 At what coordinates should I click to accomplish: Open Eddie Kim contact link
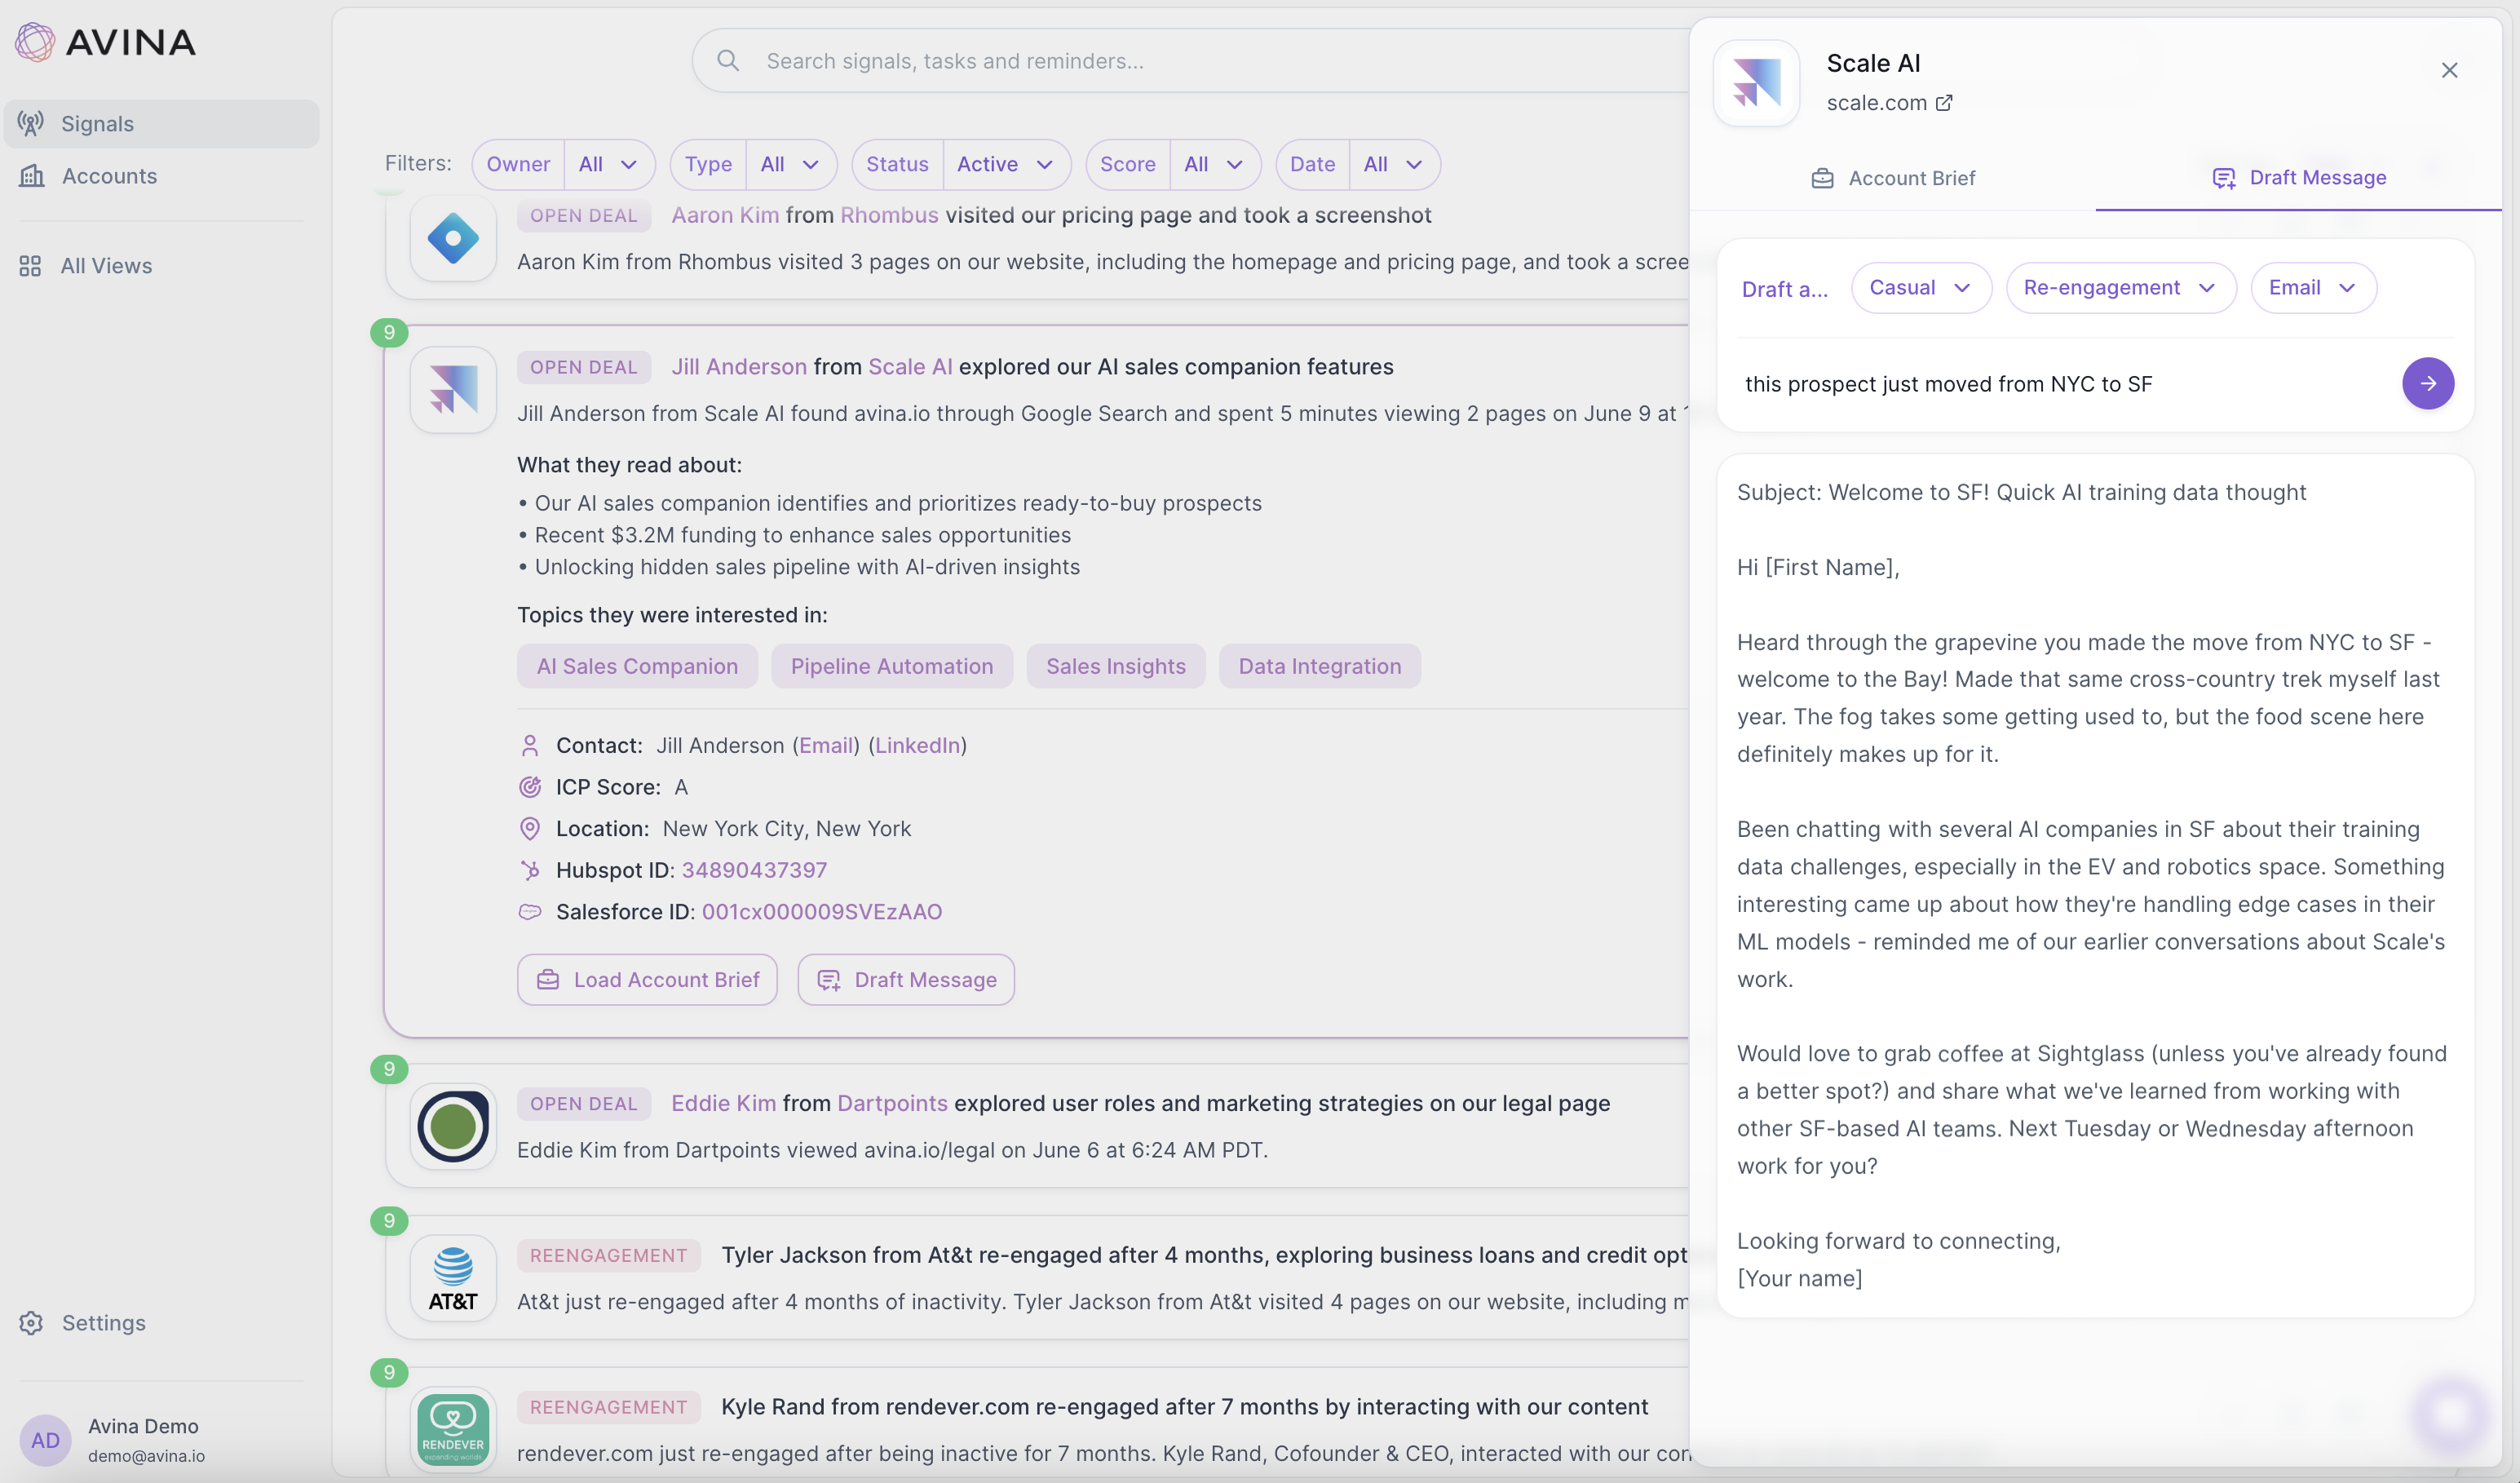[723, 1103]
